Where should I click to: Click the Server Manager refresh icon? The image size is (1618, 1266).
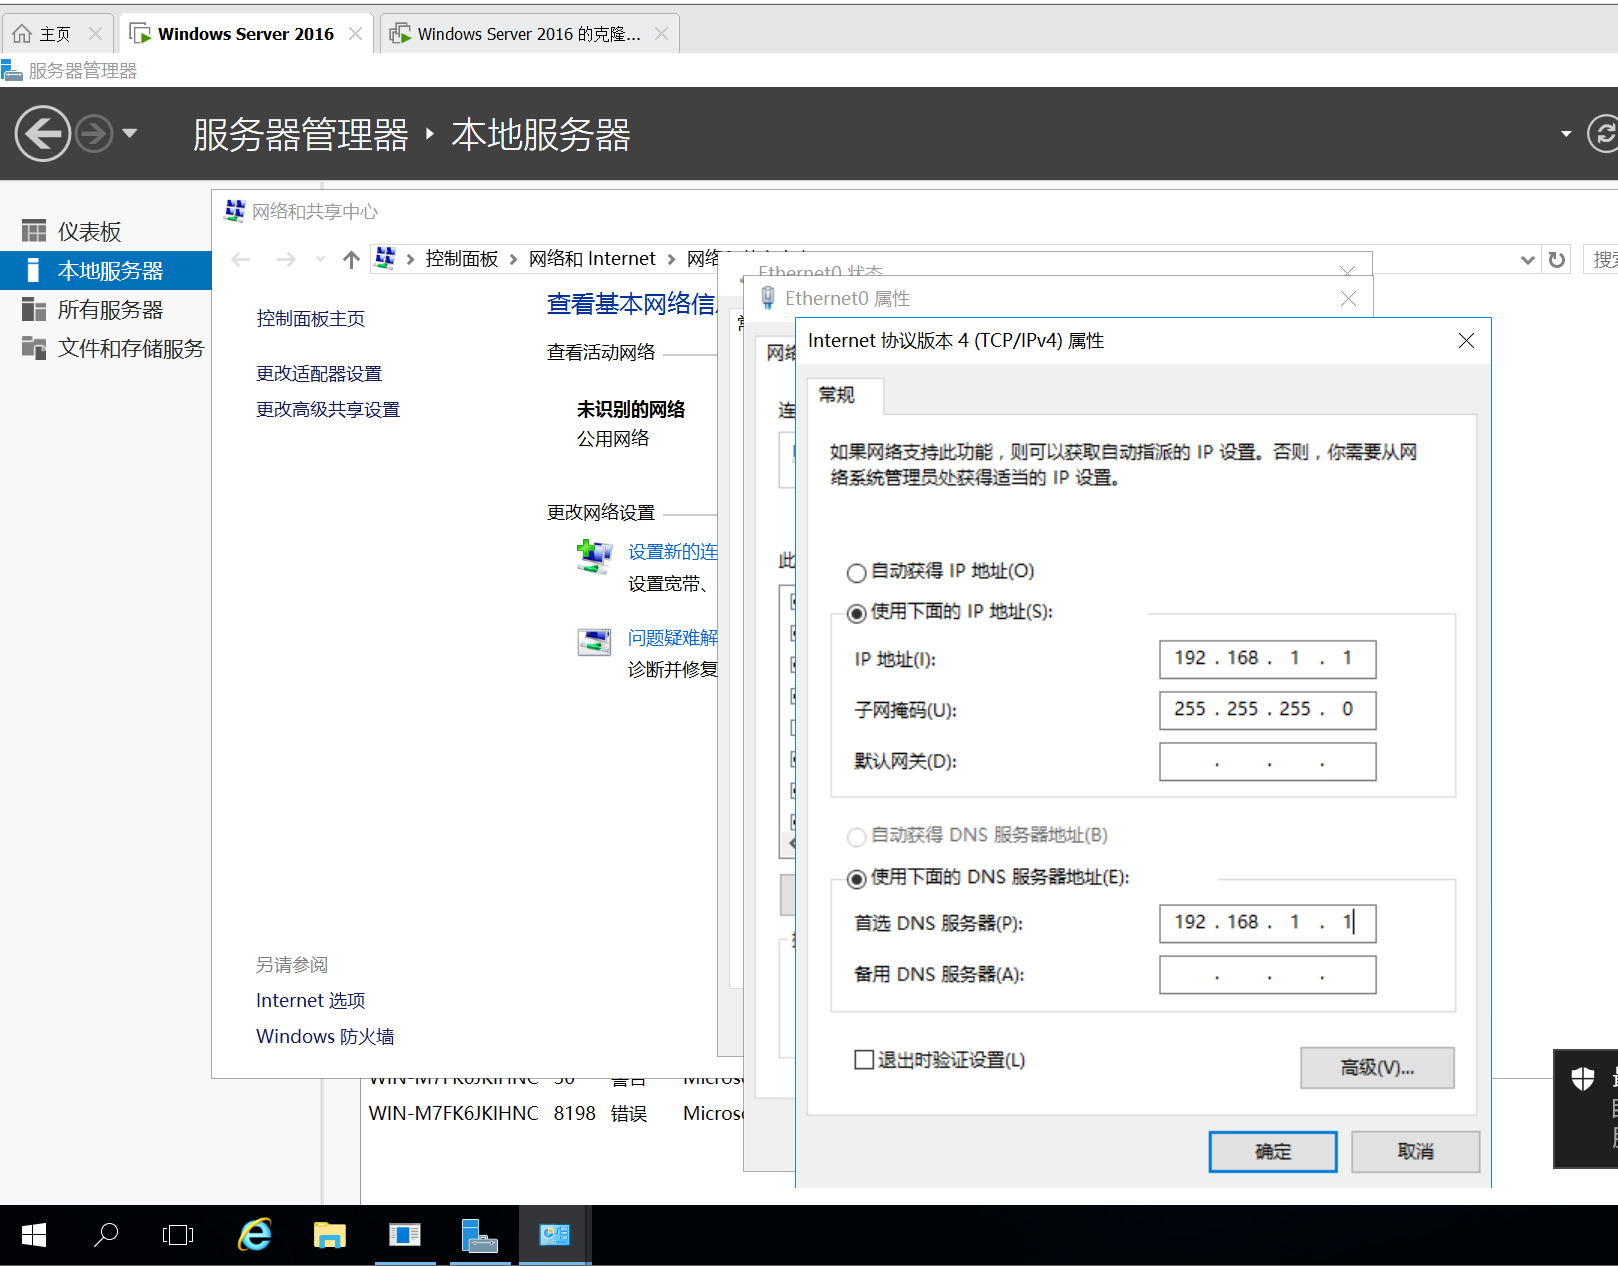point(1603,133)
